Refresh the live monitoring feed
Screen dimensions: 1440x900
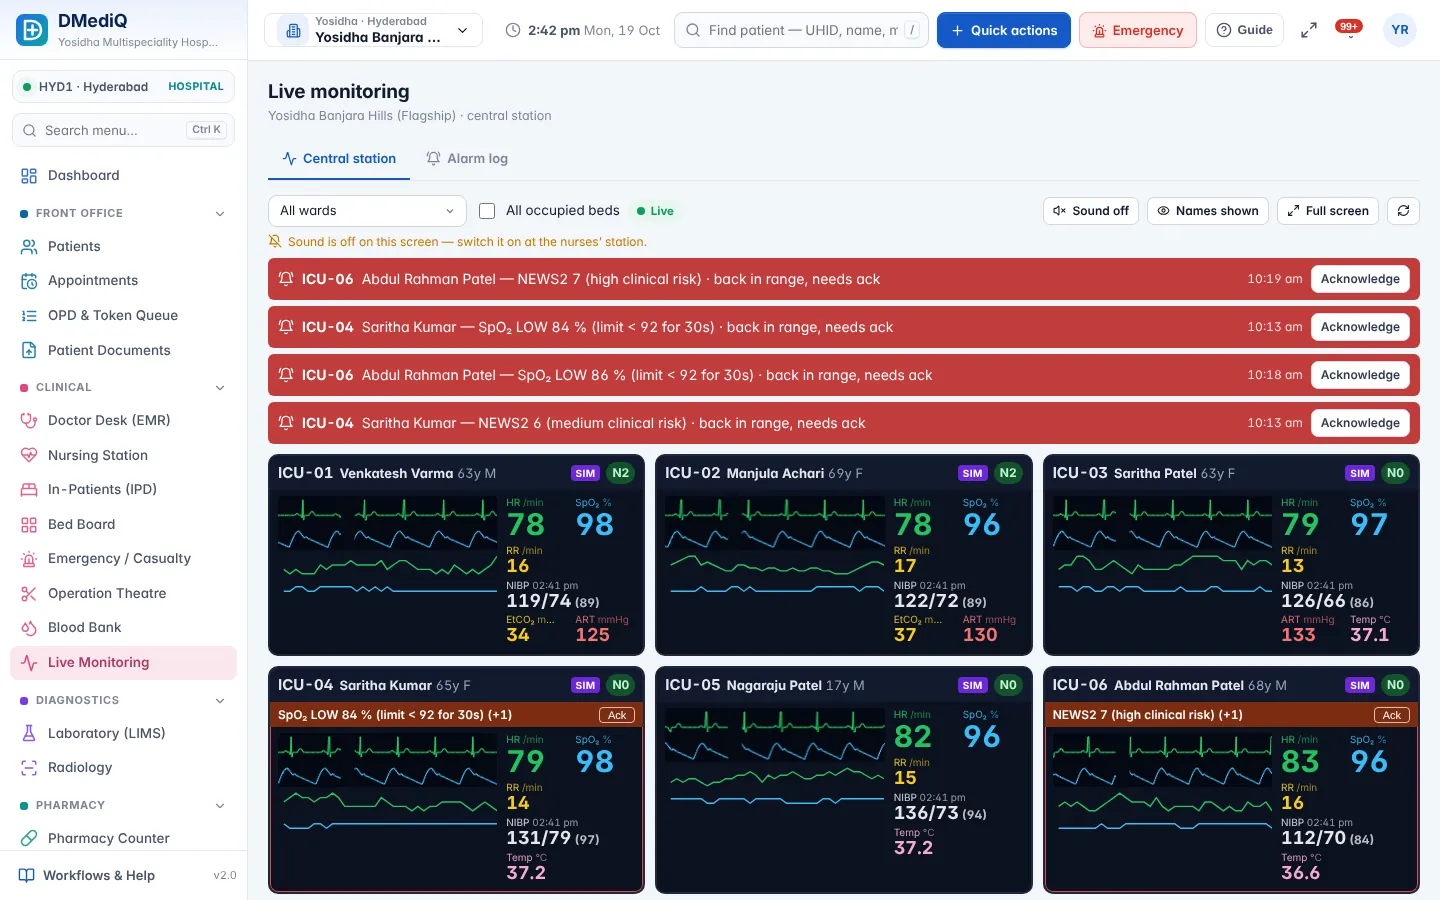(1403, 211)
